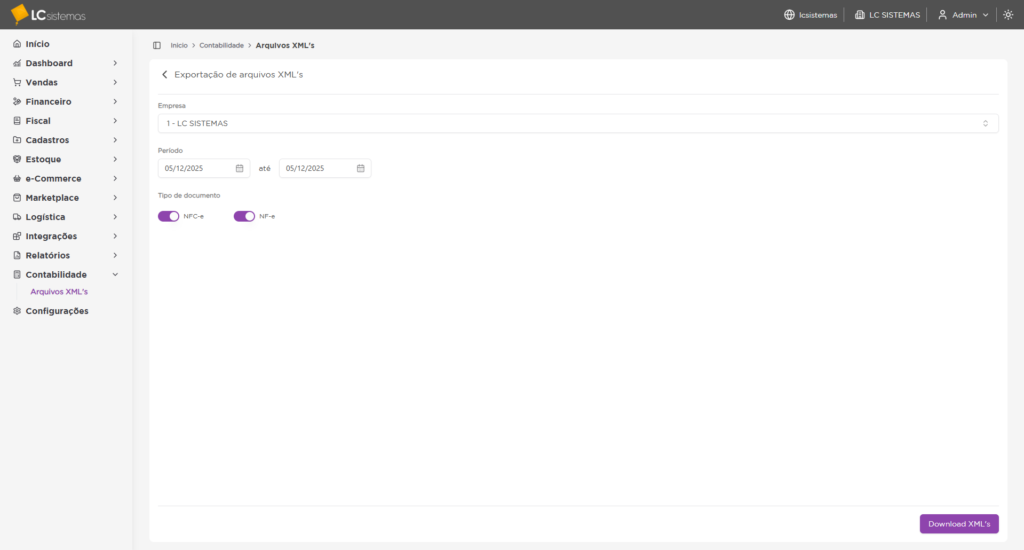Go to Início in the sidebar
Screen dimensions: 1024x550
[x=37, y=44]
